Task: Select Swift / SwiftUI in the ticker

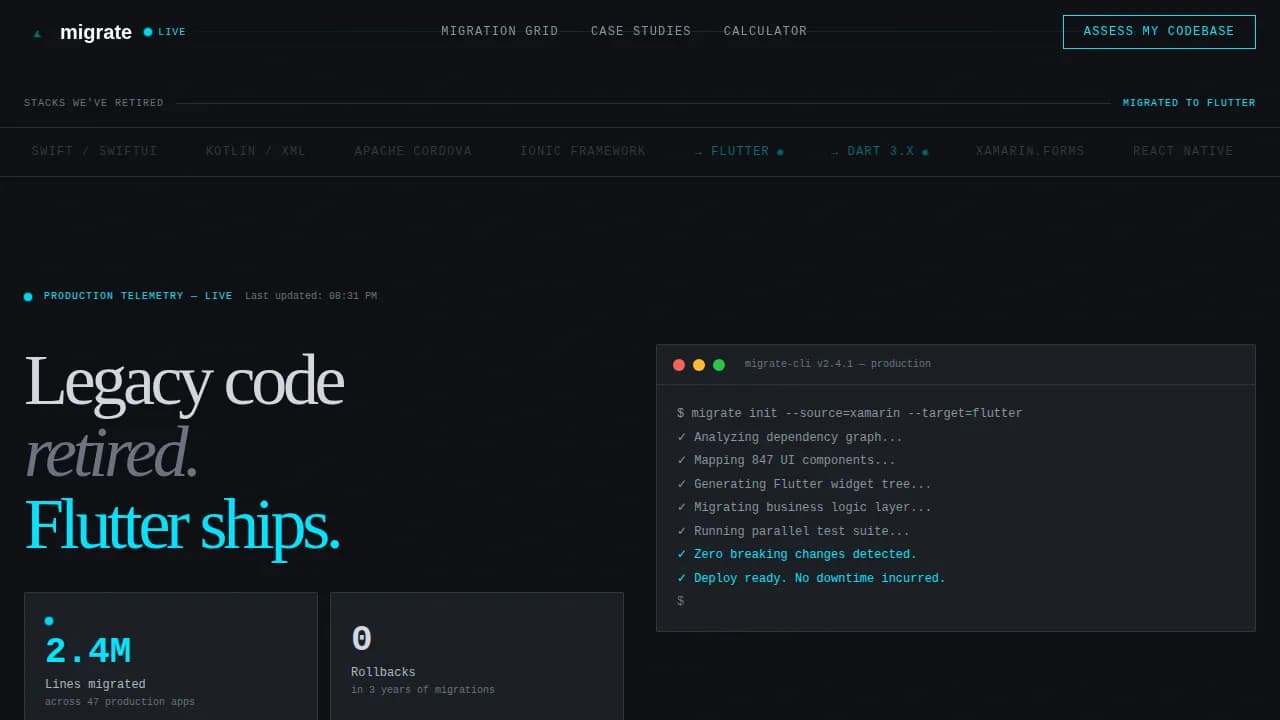Action: coord(95,152)
